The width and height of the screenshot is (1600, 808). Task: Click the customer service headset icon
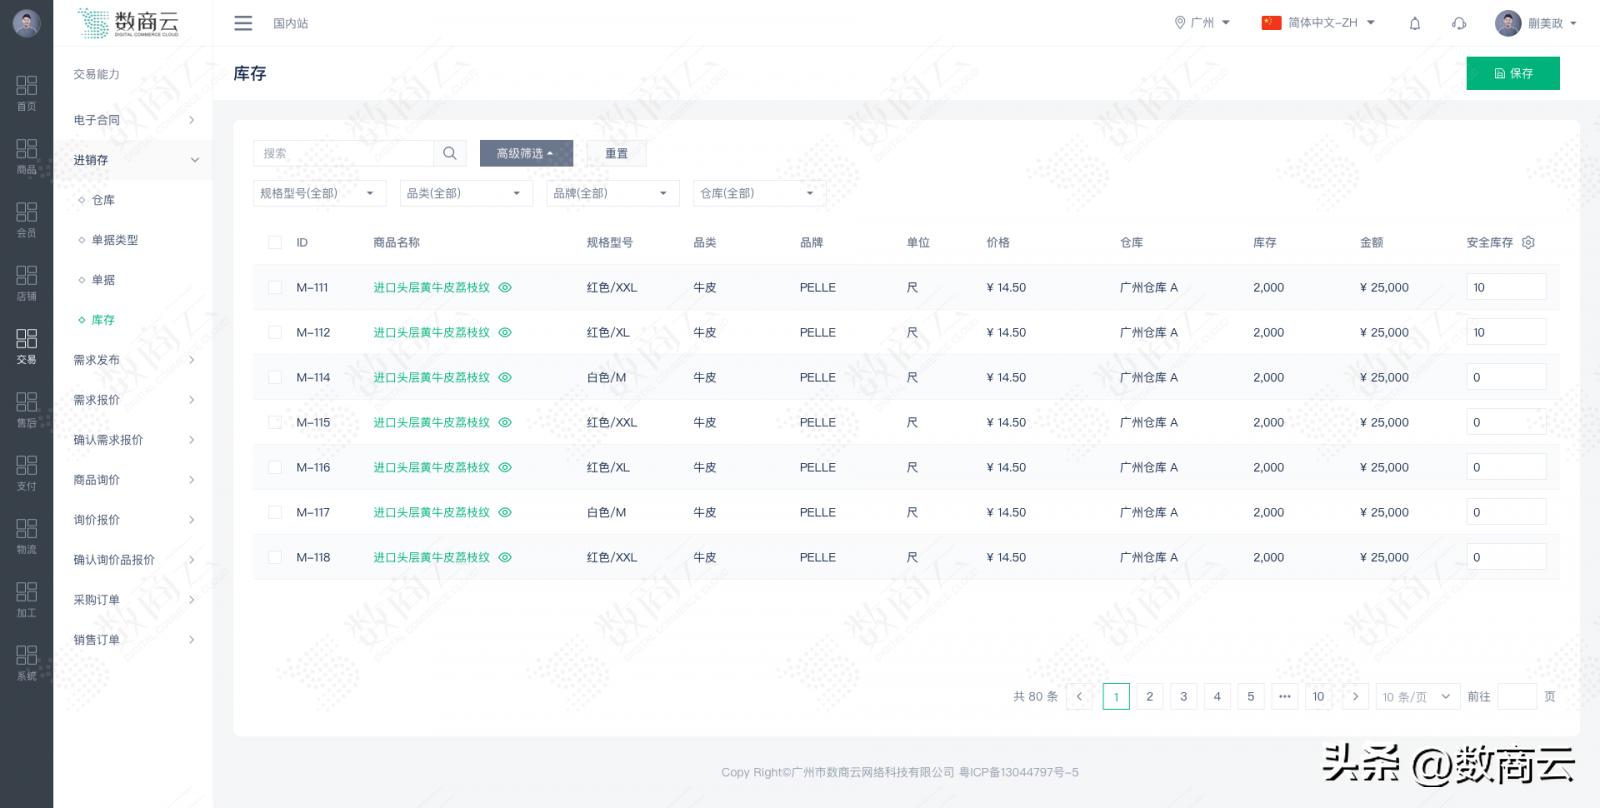(1459, 23)
